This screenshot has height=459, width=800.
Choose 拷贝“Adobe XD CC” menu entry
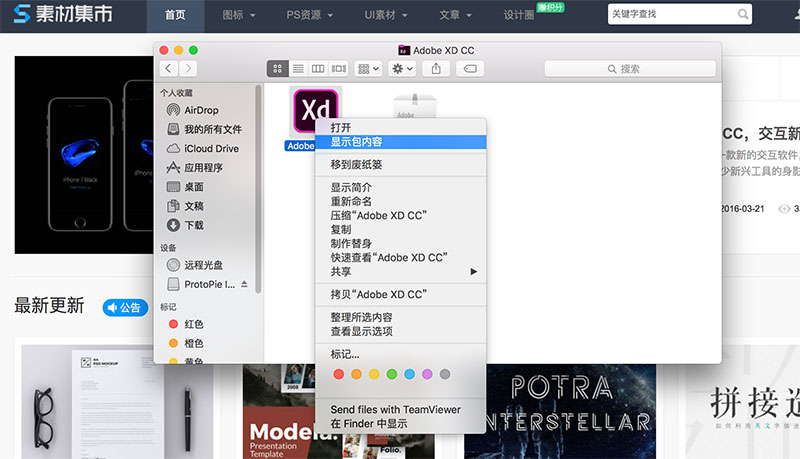pyautogui.click(x=401, y=294)
